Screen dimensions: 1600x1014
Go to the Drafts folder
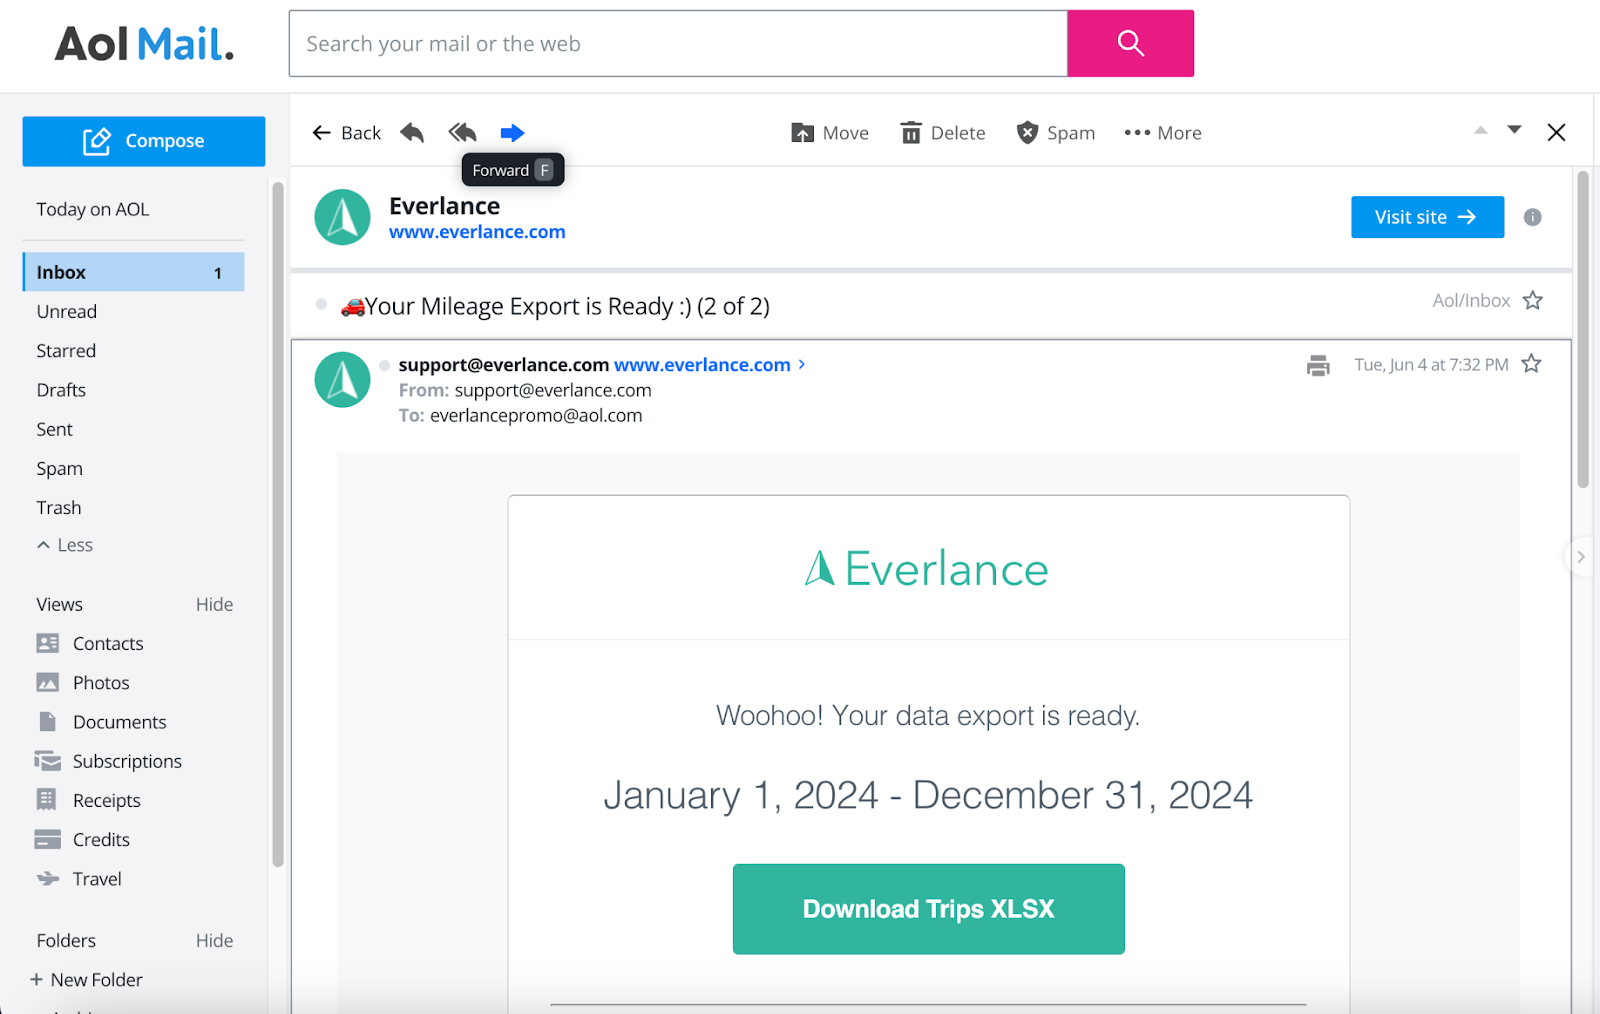click(61, 390)
